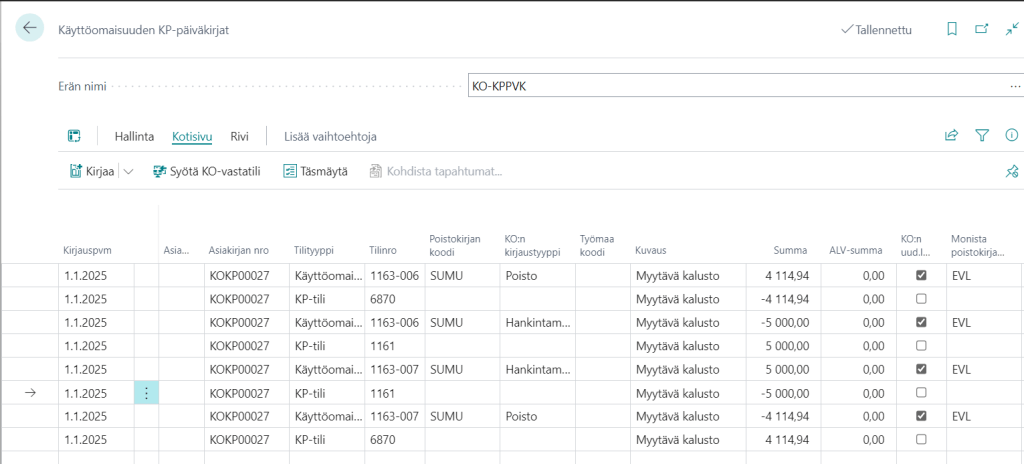Open row options three-dot menu
Viewport: 1024px width, 464px height.
coord(146,393)
